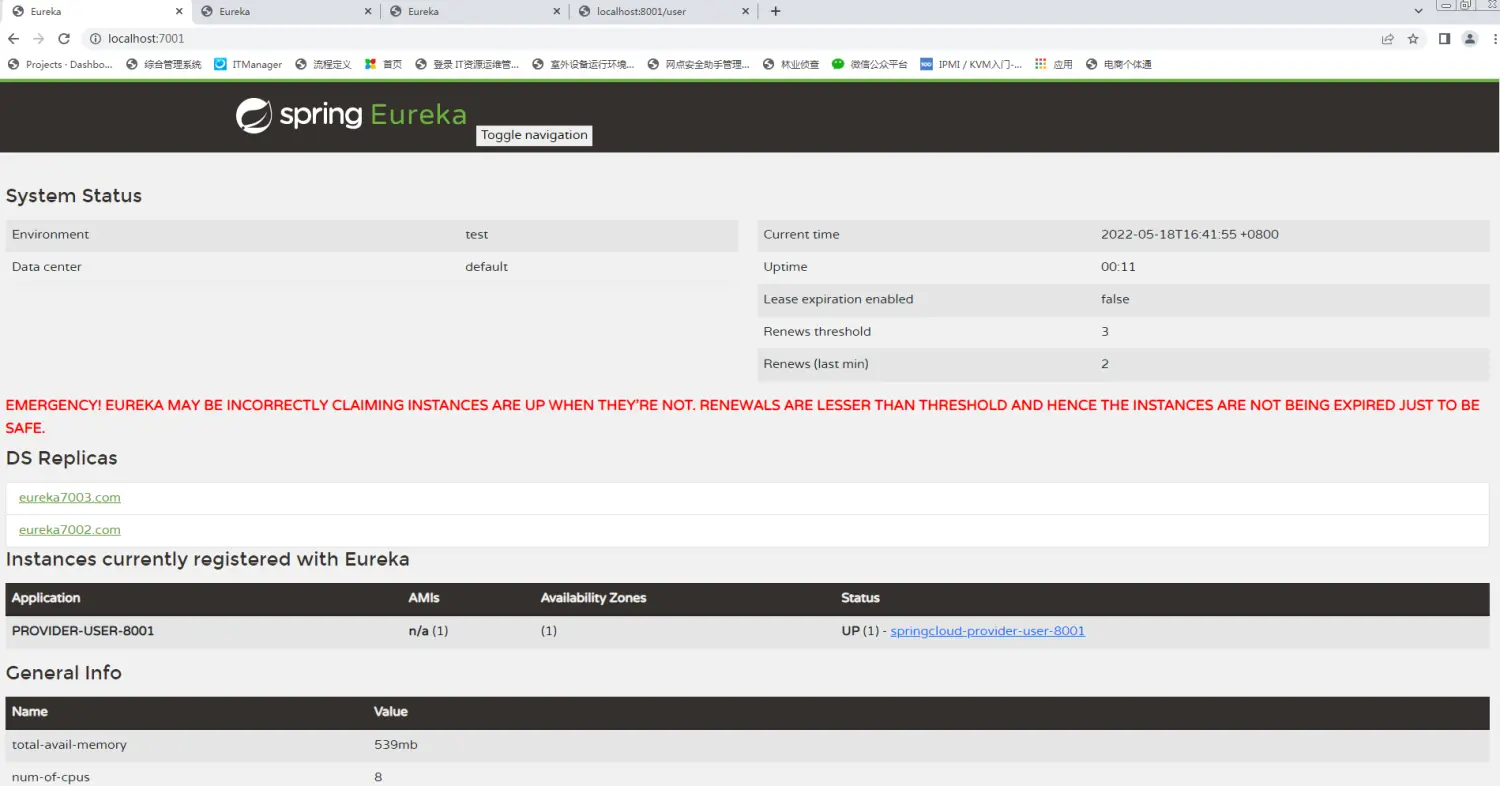Click the total-avail-memory row name
Image resolution: width=1500 pixels, height=786 pixels.
coord(69,745)
